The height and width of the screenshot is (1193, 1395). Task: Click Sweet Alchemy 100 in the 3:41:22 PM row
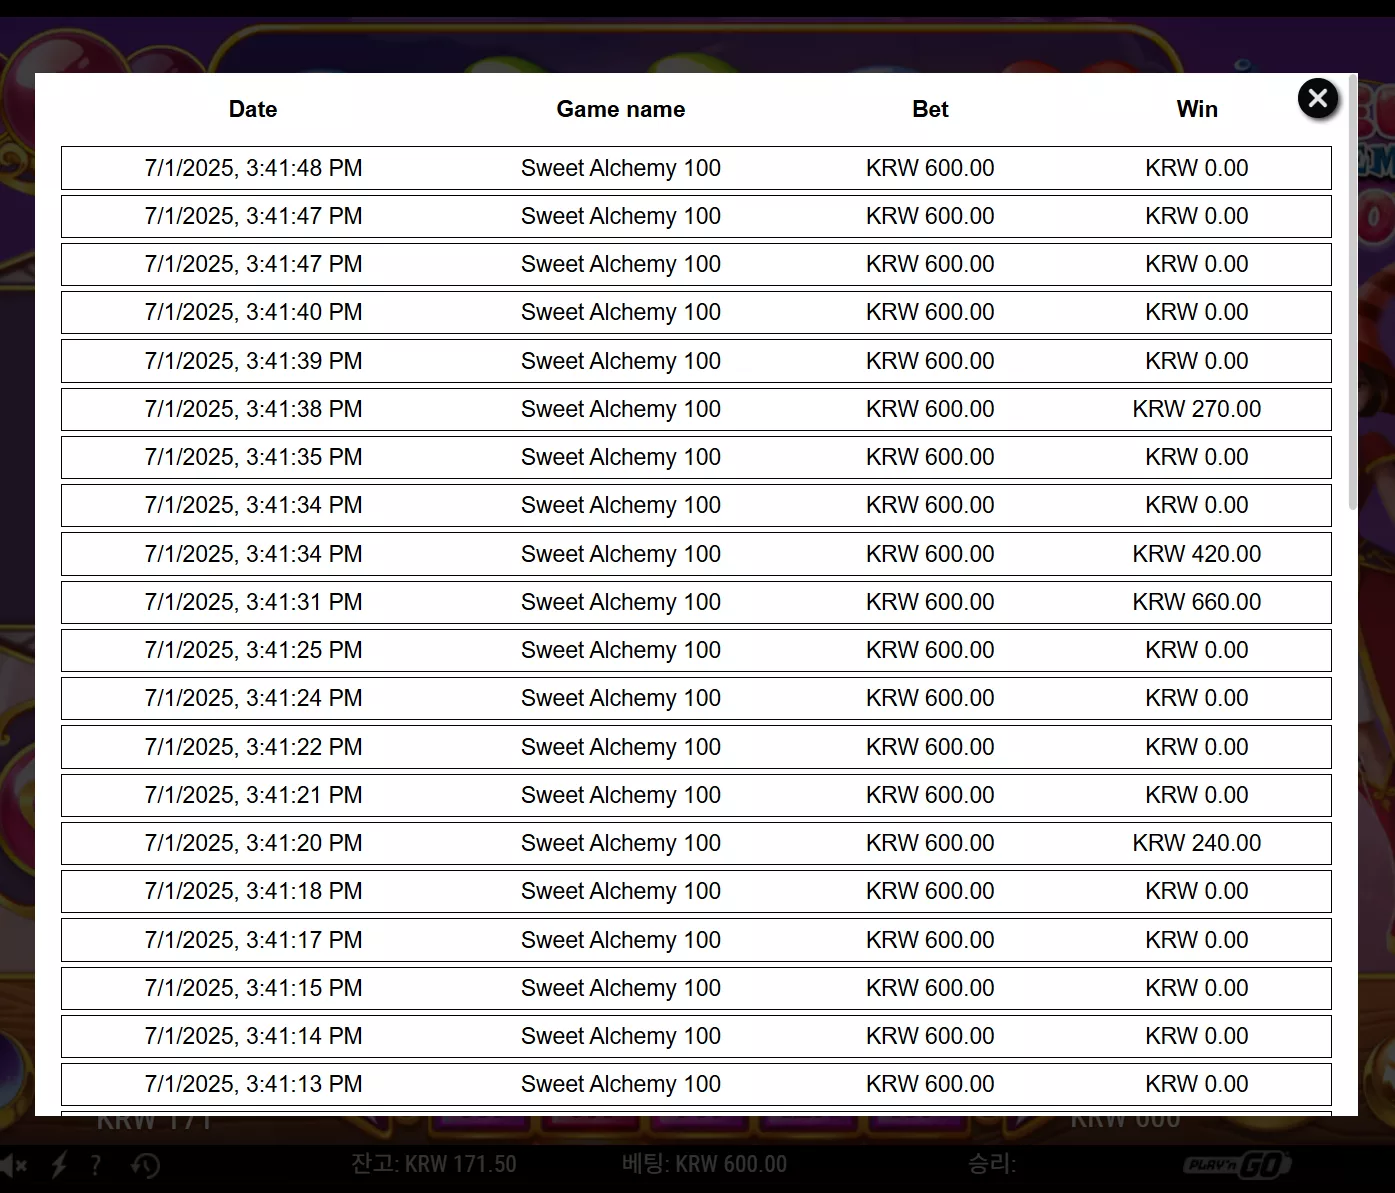click(x=621, y=747)
